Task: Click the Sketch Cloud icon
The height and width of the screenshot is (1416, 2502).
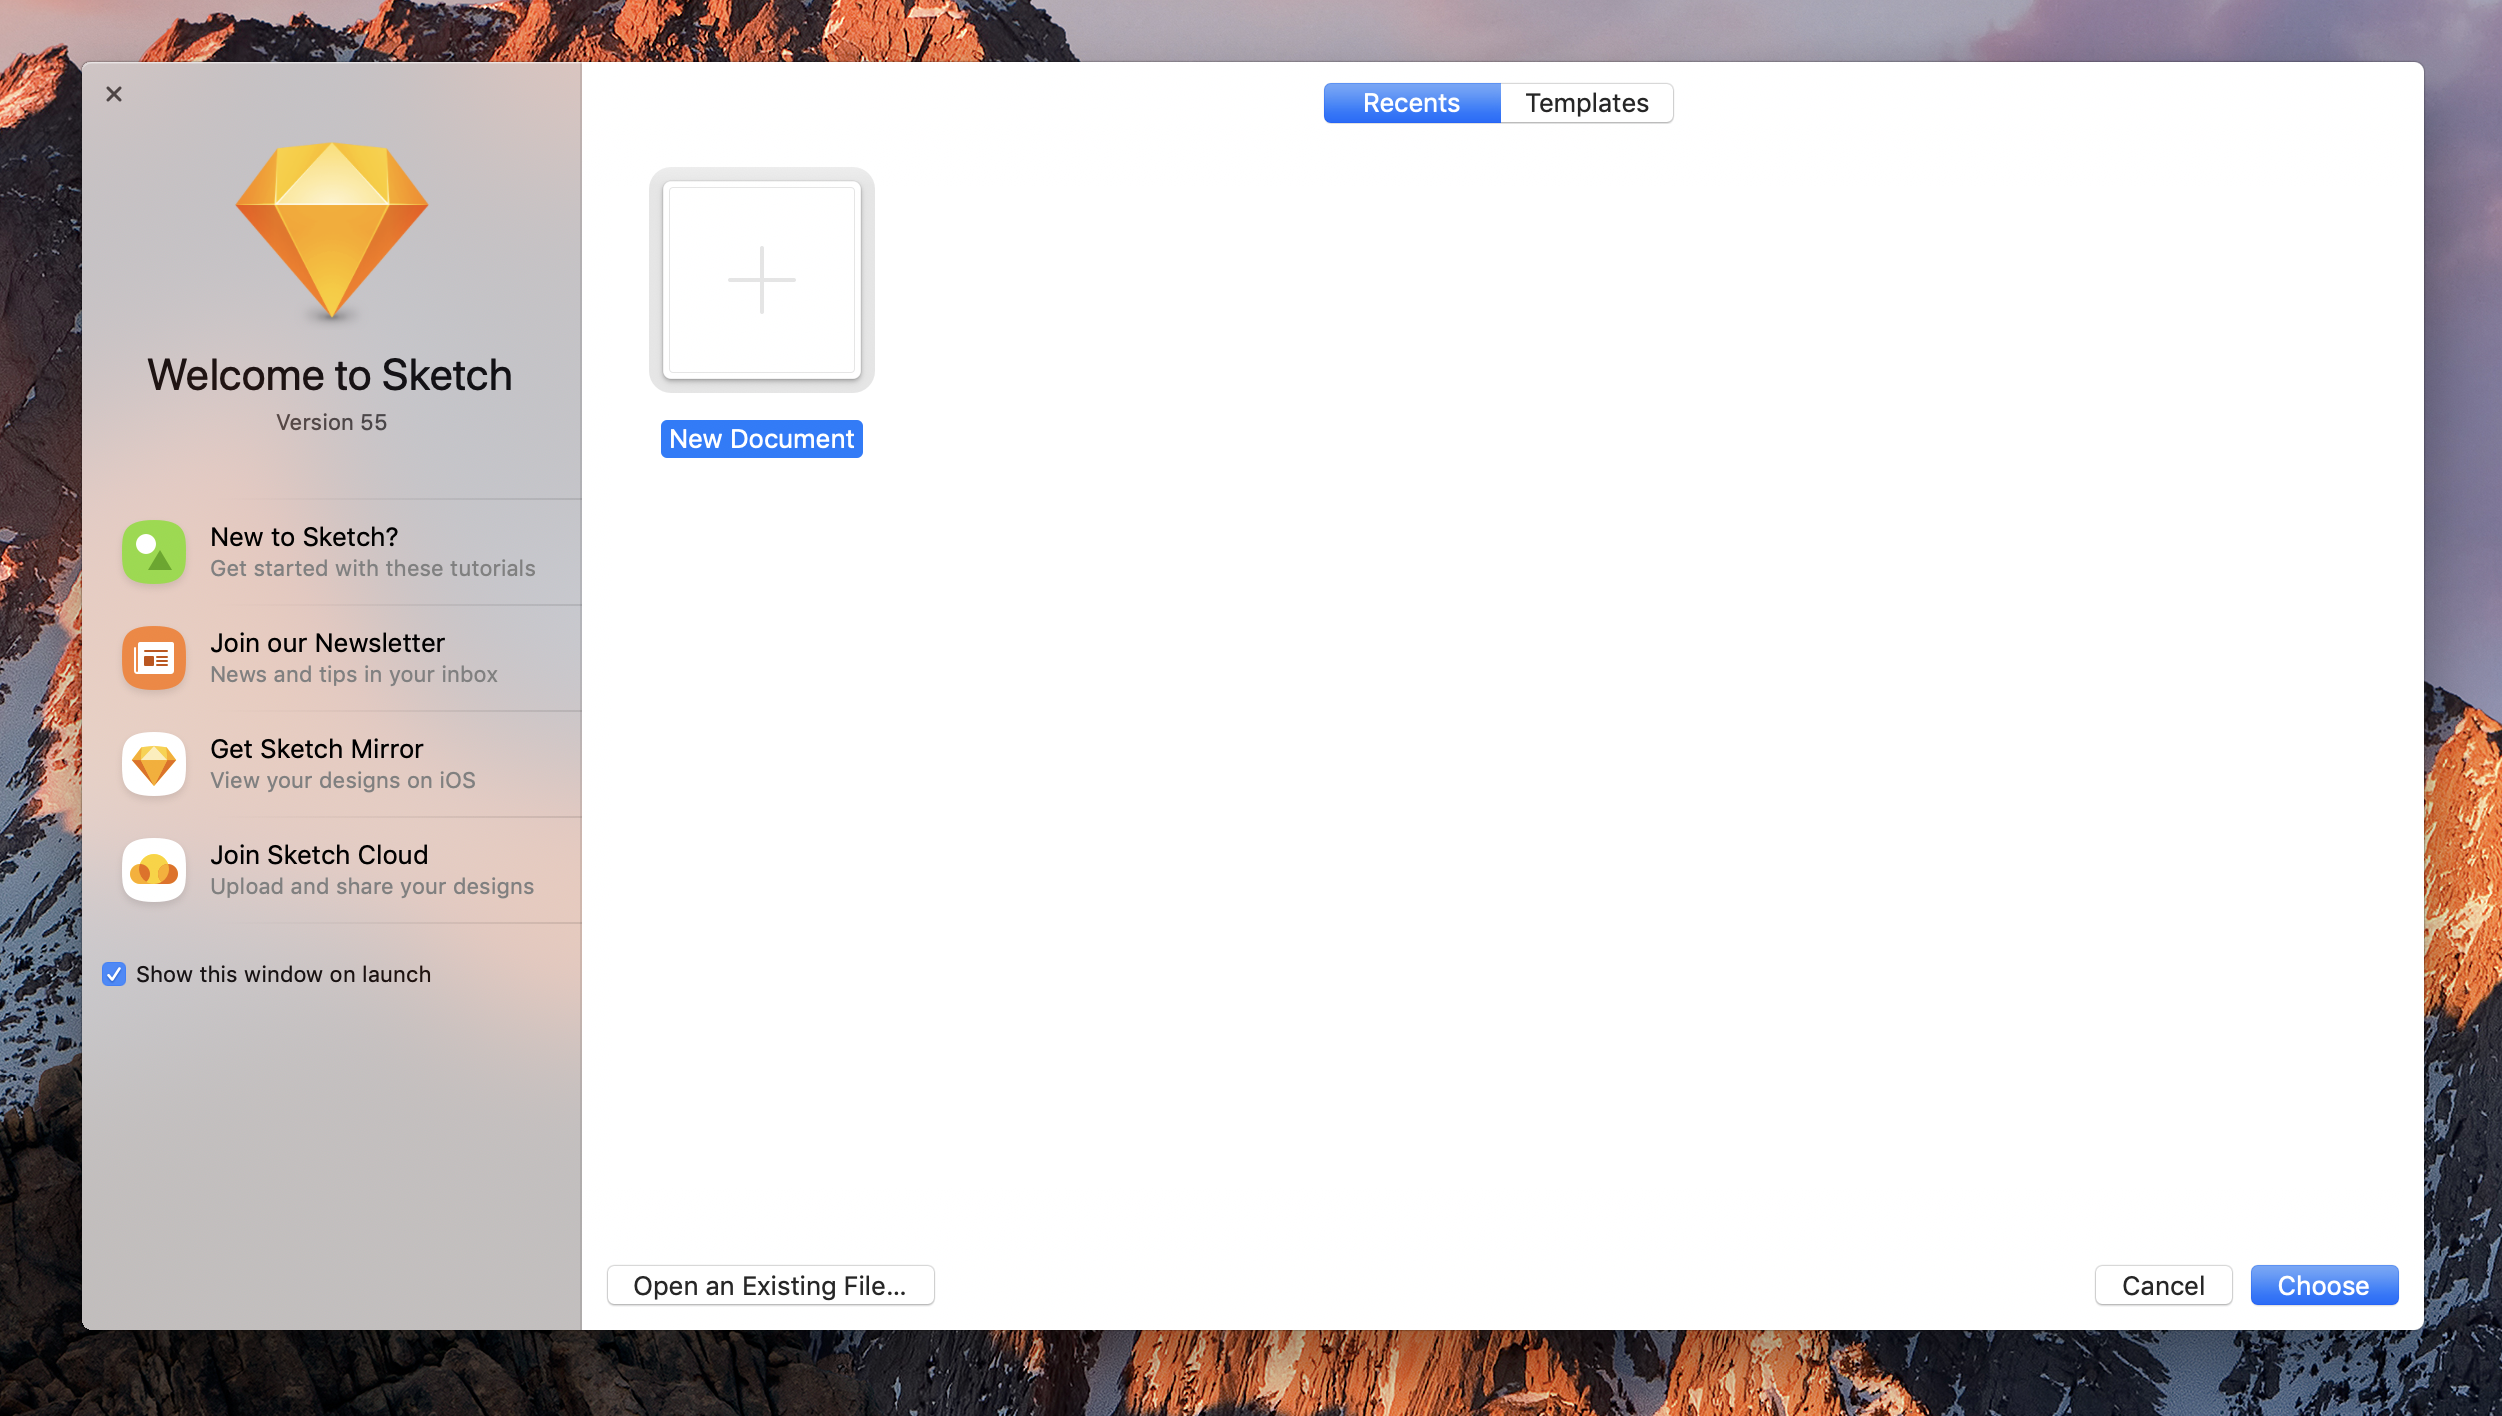Action: click(154, 870)
